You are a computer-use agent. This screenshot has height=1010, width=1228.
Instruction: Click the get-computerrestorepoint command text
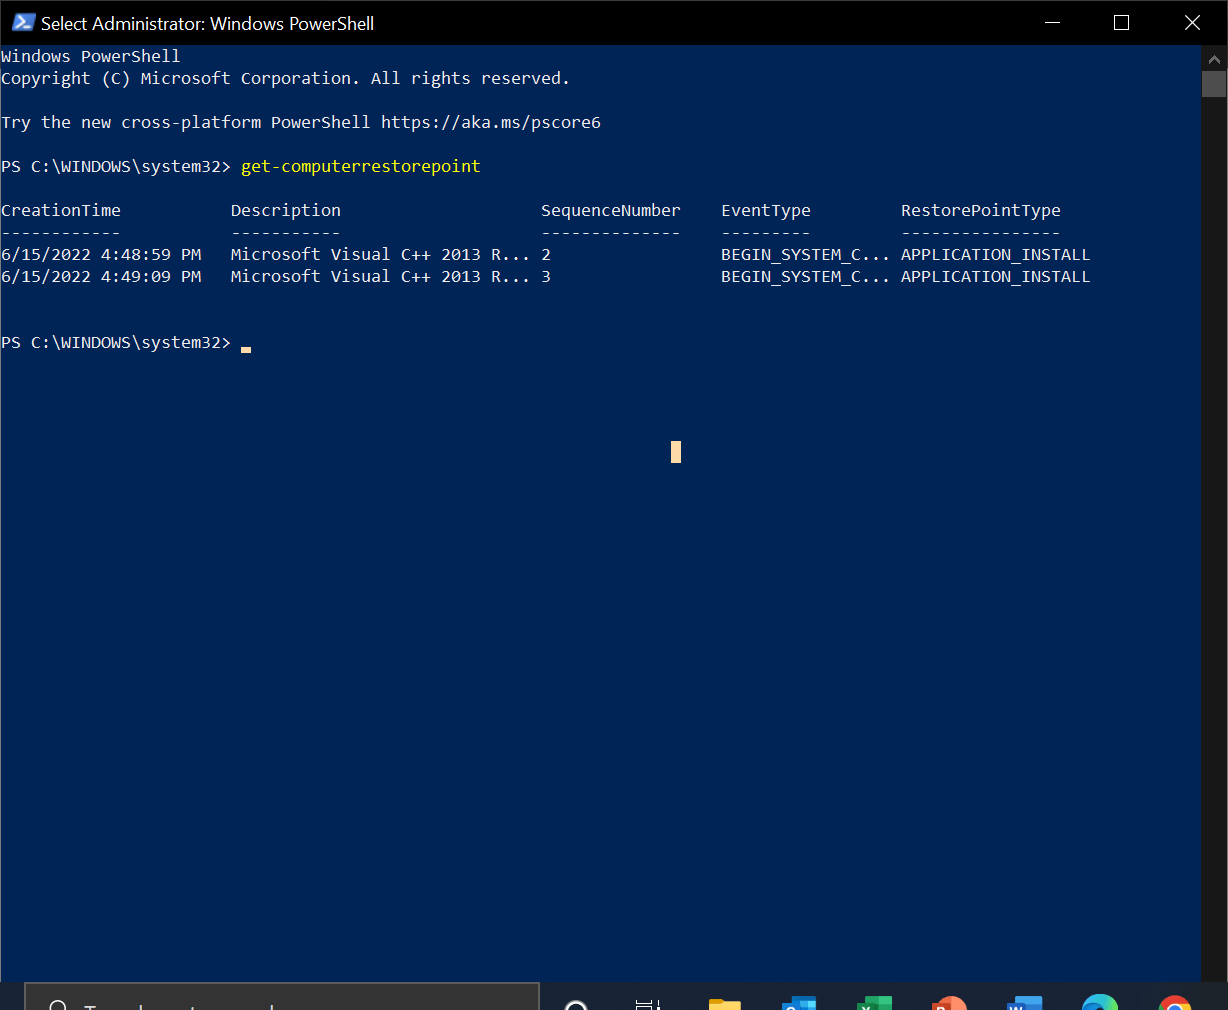(361, 167)
